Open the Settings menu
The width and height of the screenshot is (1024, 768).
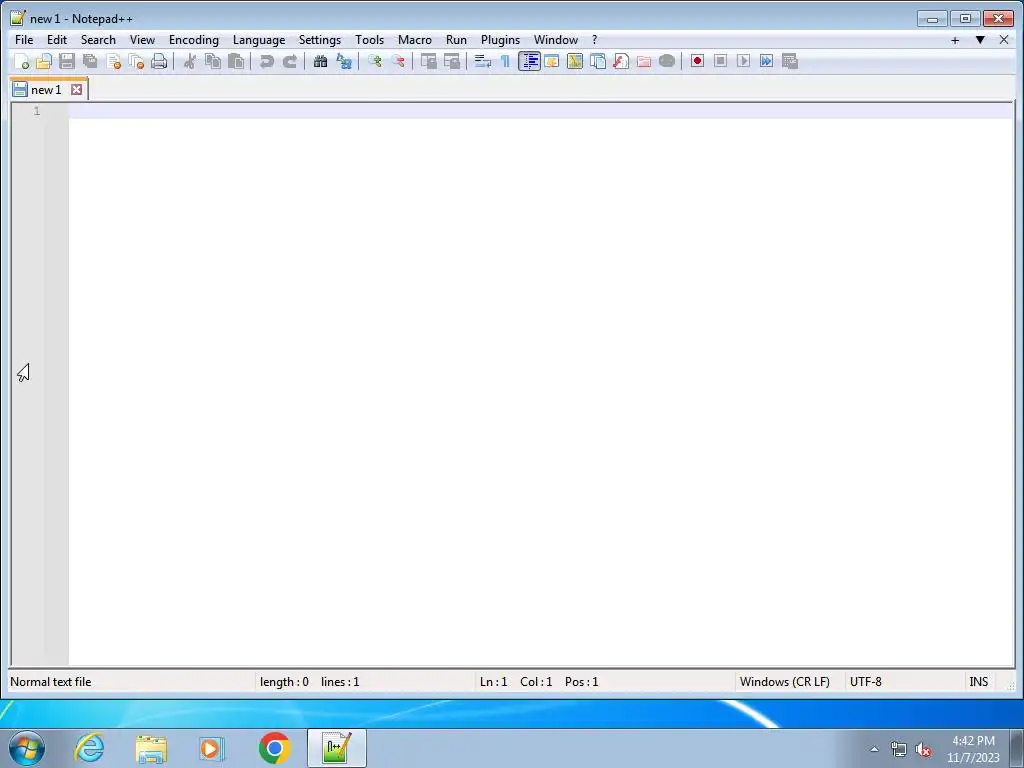[x=320, y=40]
